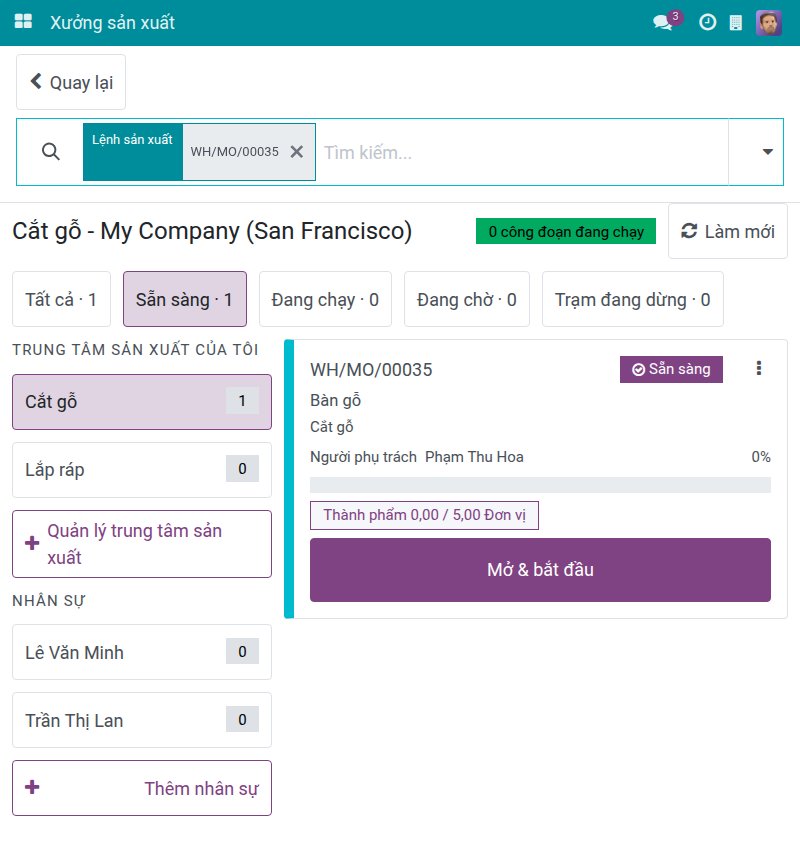
Task: Open the main apps grid menu
Action: (x=23, y=22)
